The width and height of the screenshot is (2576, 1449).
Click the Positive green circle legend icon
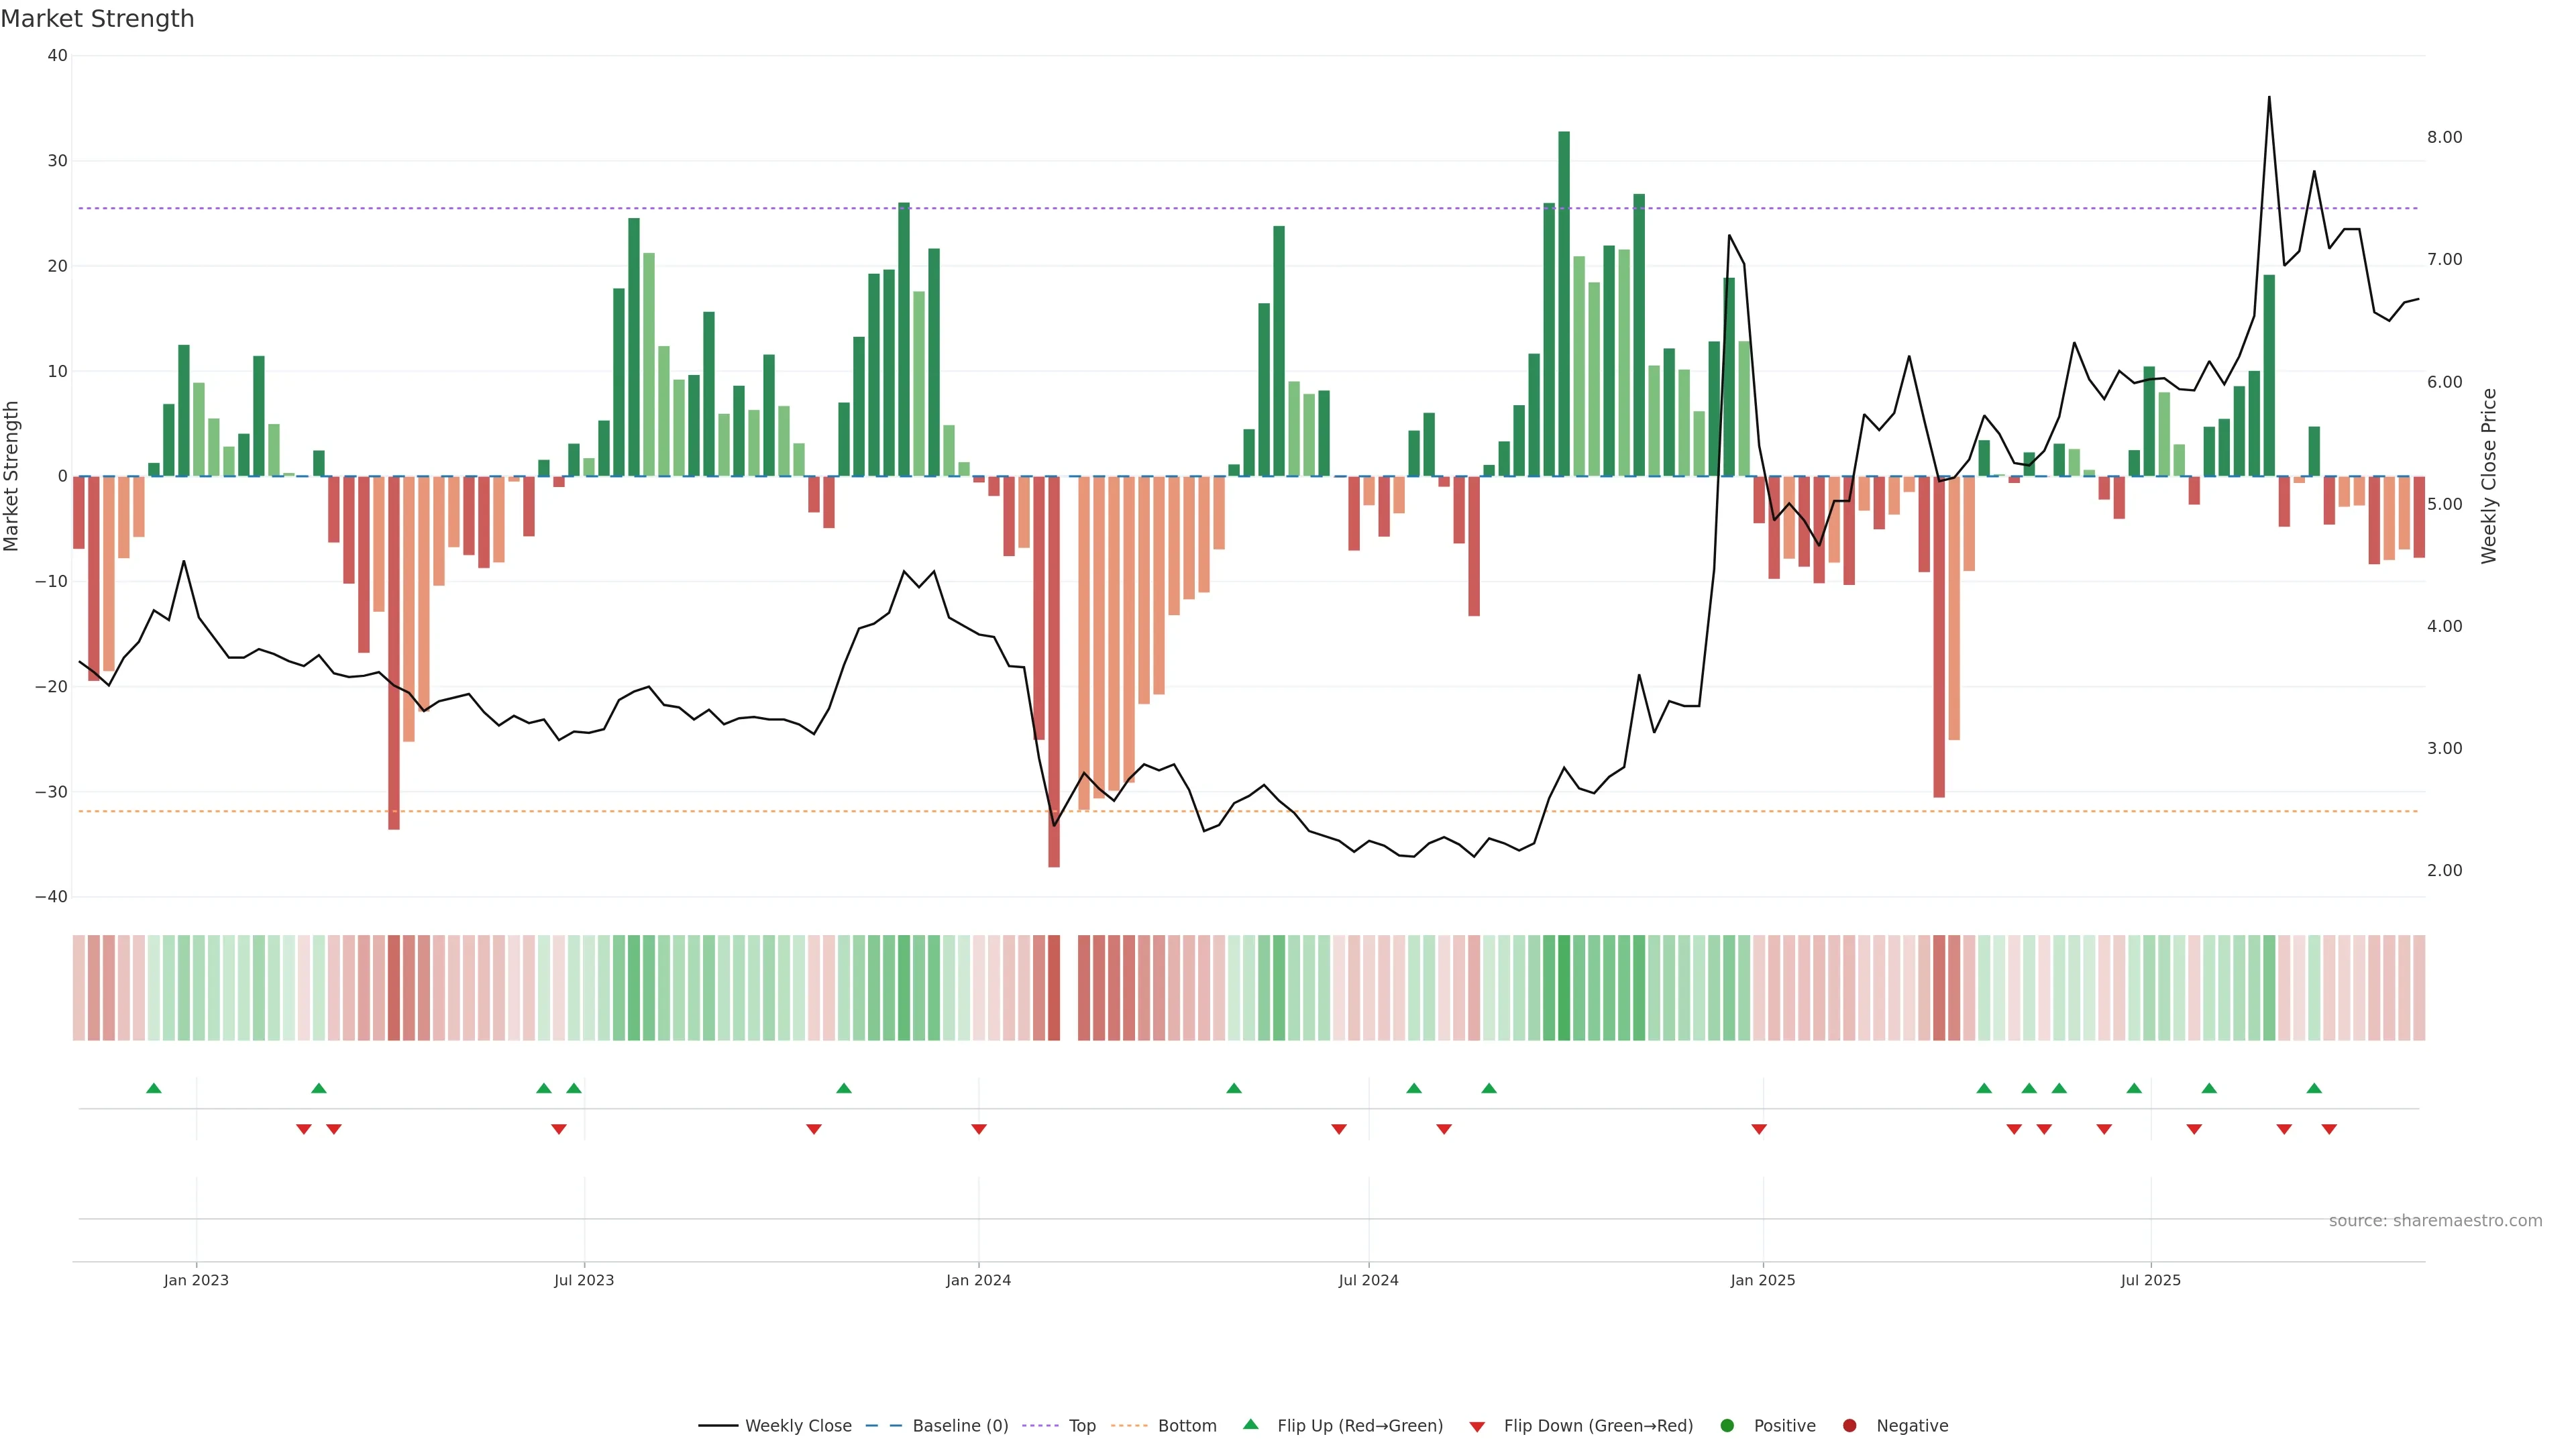coord(1727,1425)
